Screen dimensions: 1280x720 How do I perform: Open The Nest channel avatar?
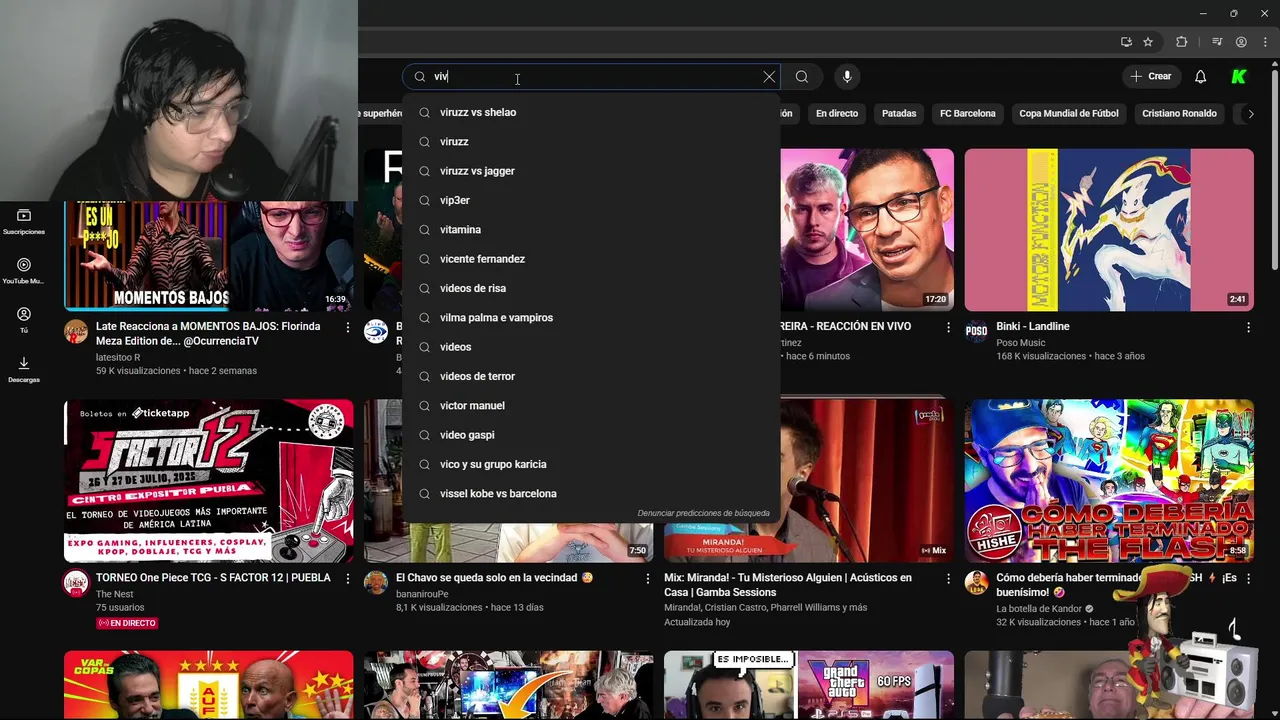coord(76,583)
